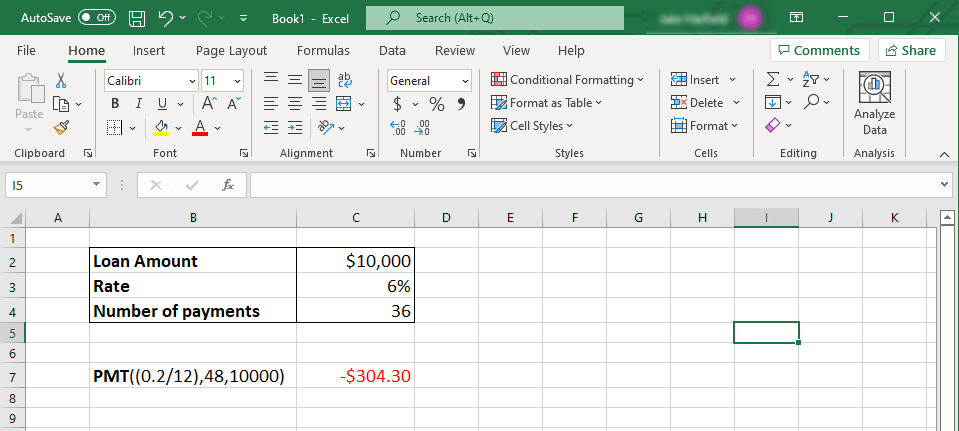The width and height of the screenshot is (959, 431).
Task: Set Middle Align for cell
Action: tap(295, 80)
